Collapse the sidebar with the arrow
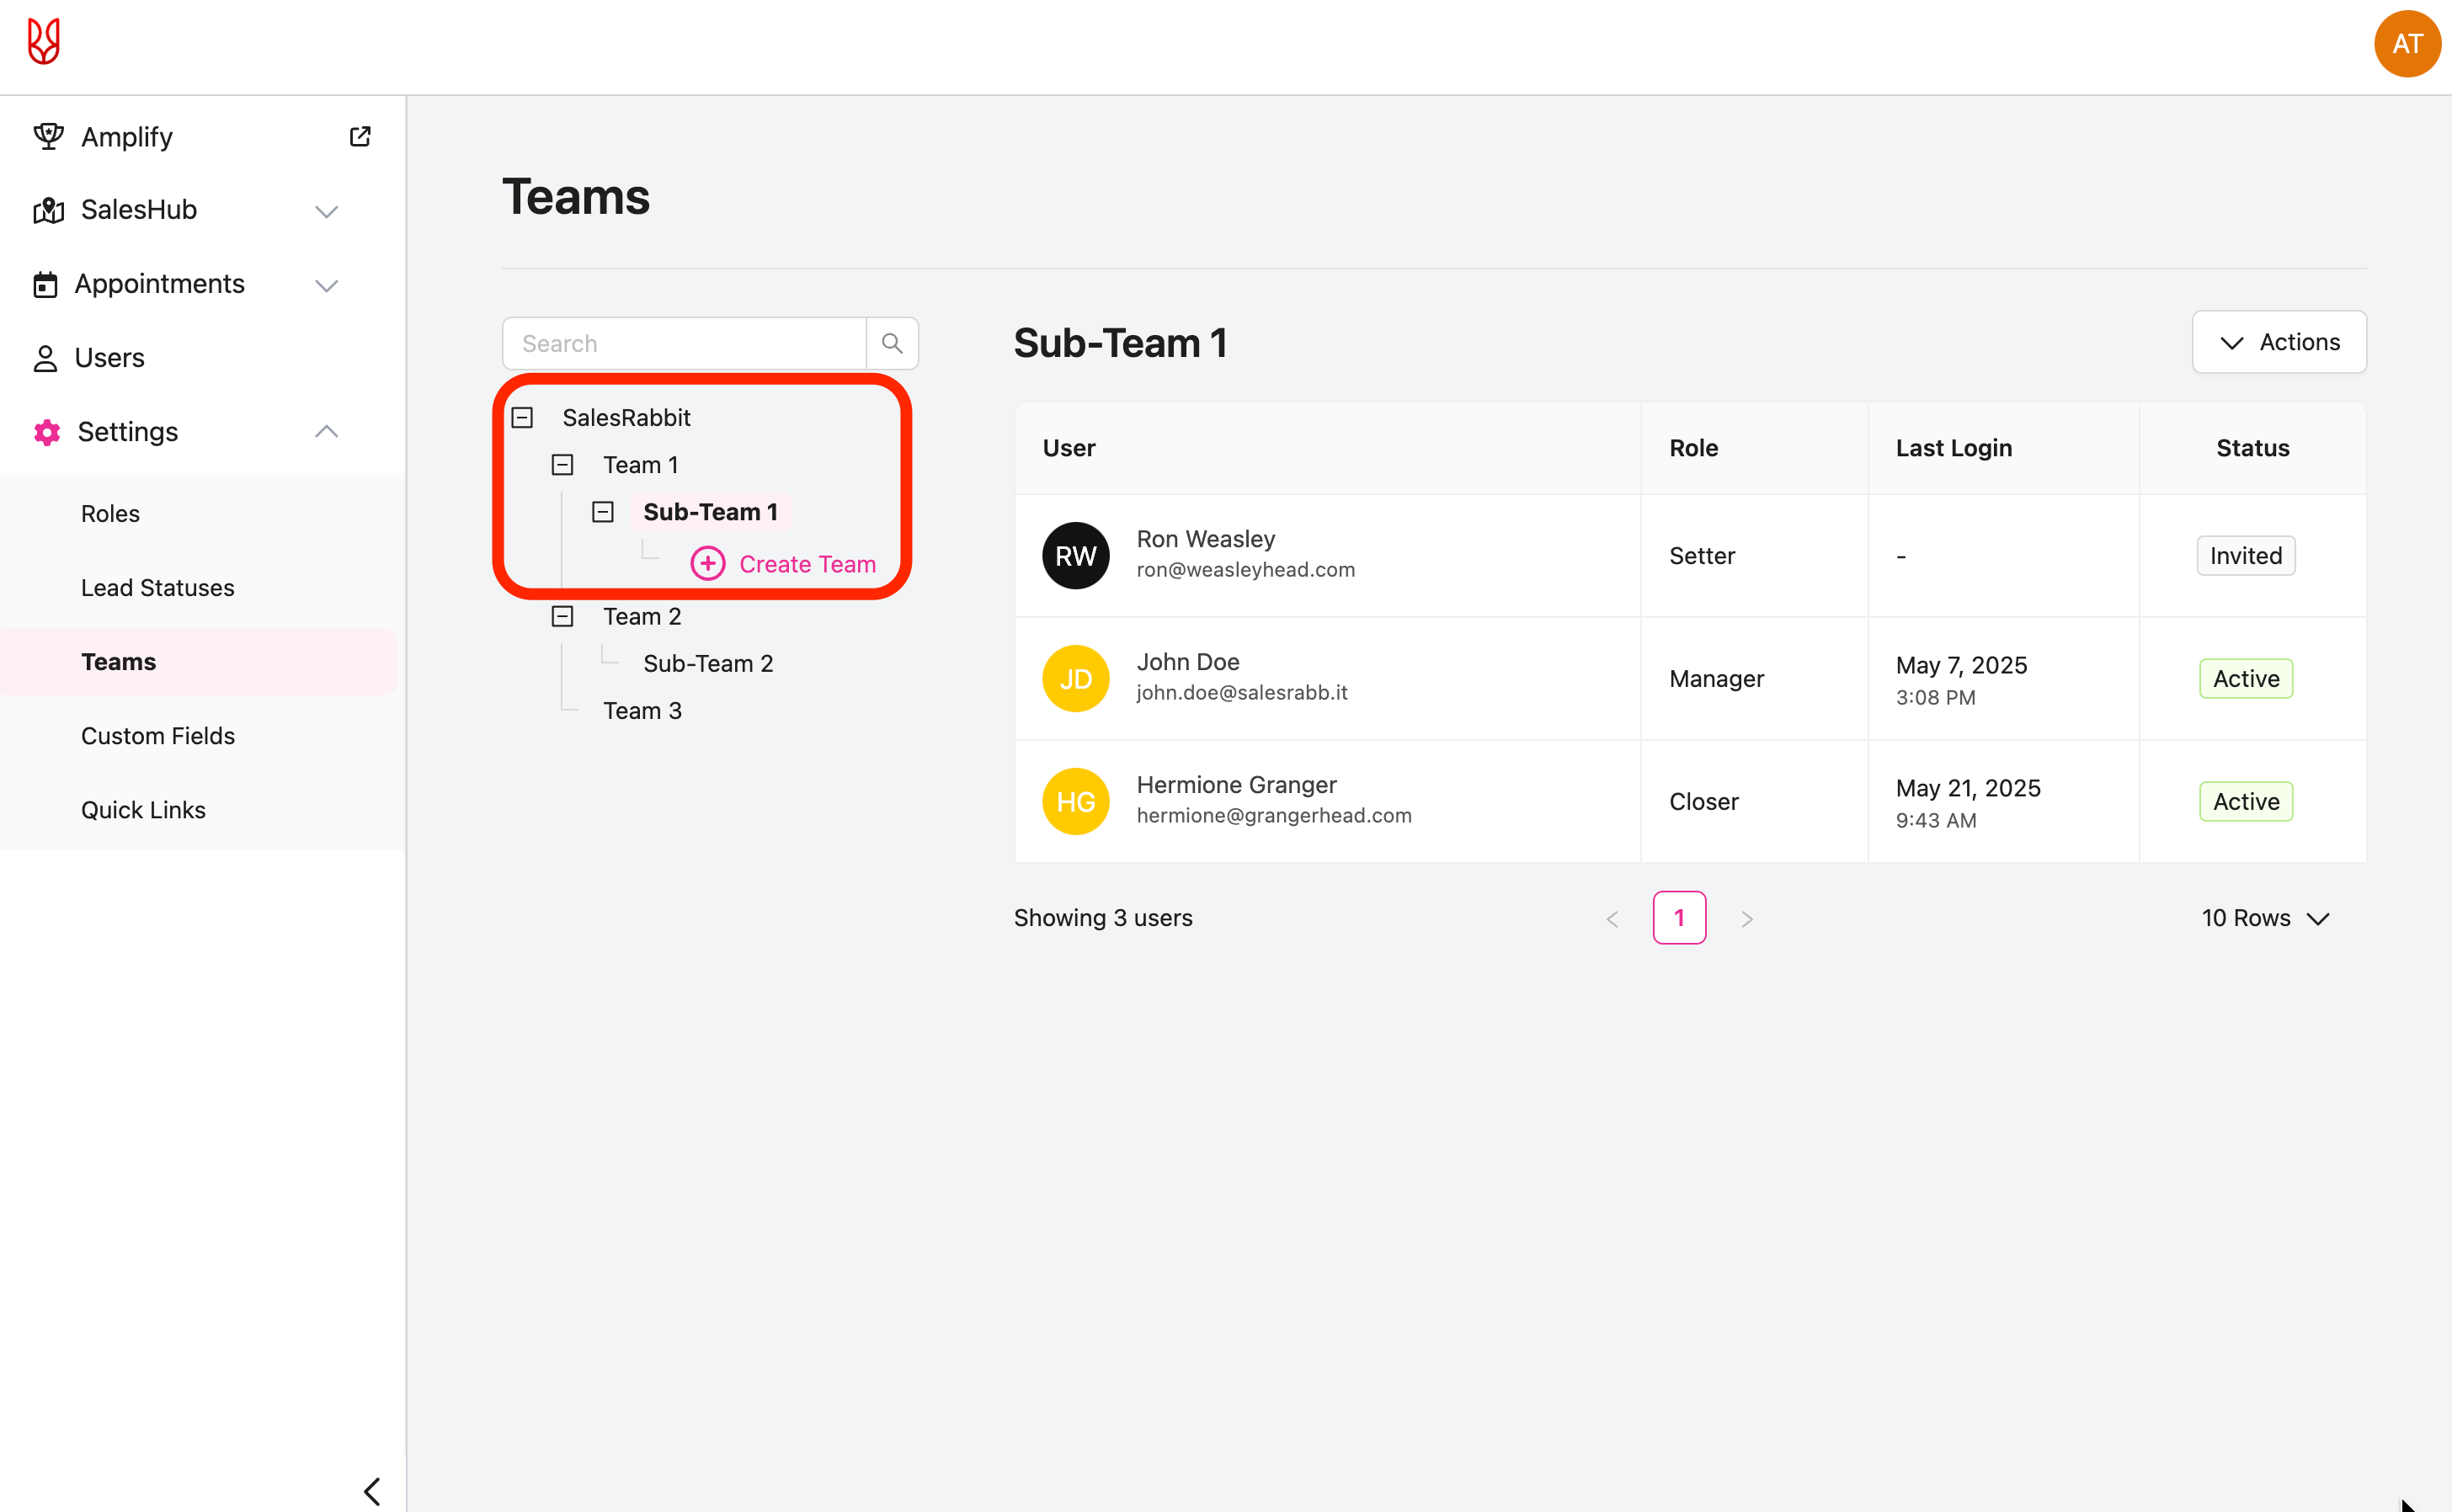The image size is (2452, 1512). tap(372, 1491)
